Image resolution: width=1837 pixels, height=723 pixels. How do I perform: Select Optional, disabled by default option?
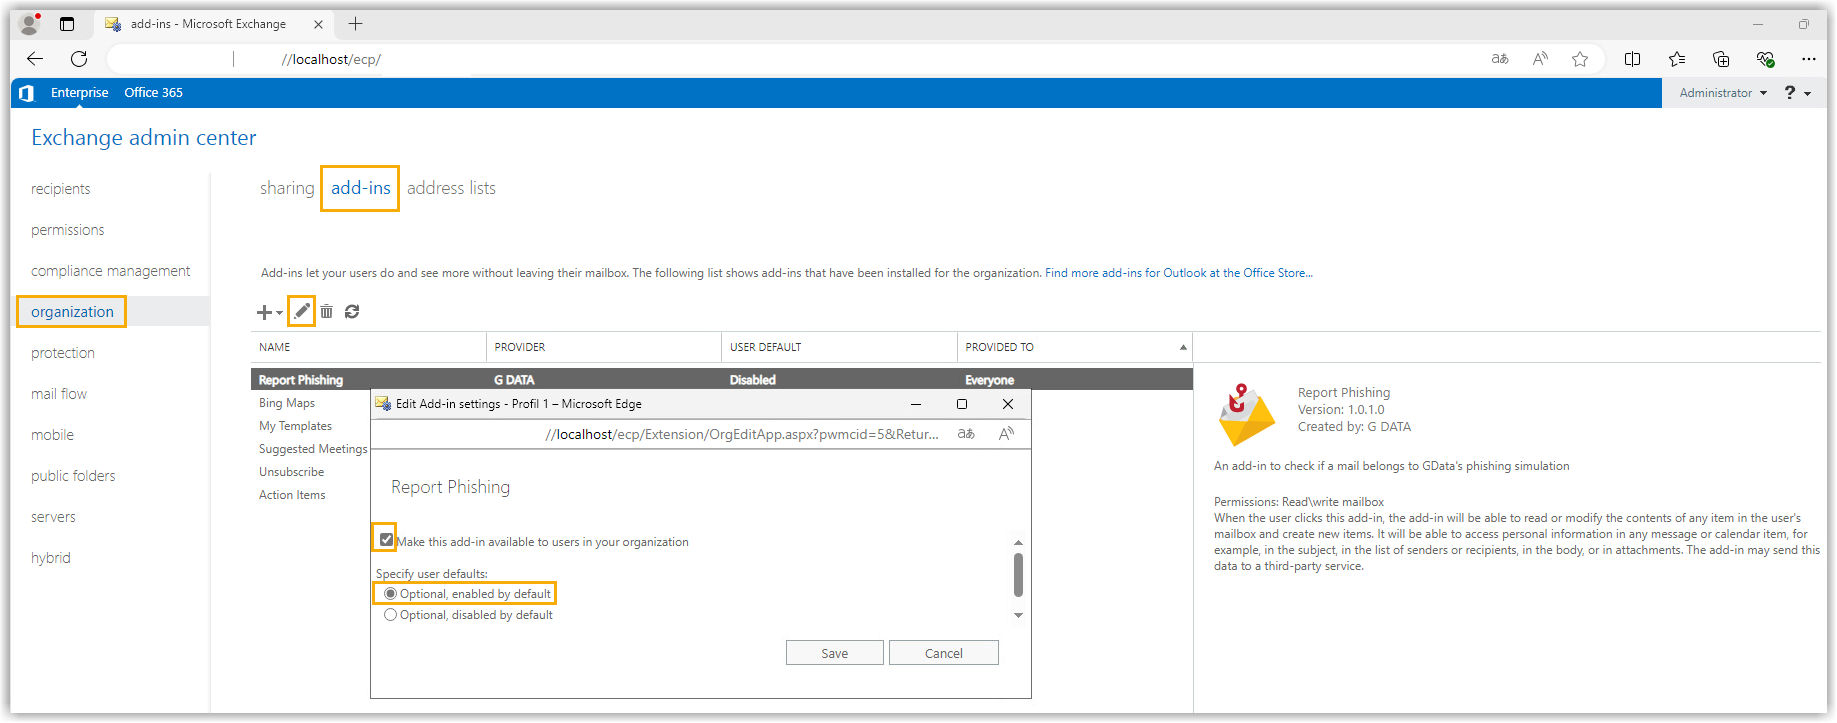(x=390, y=615)
